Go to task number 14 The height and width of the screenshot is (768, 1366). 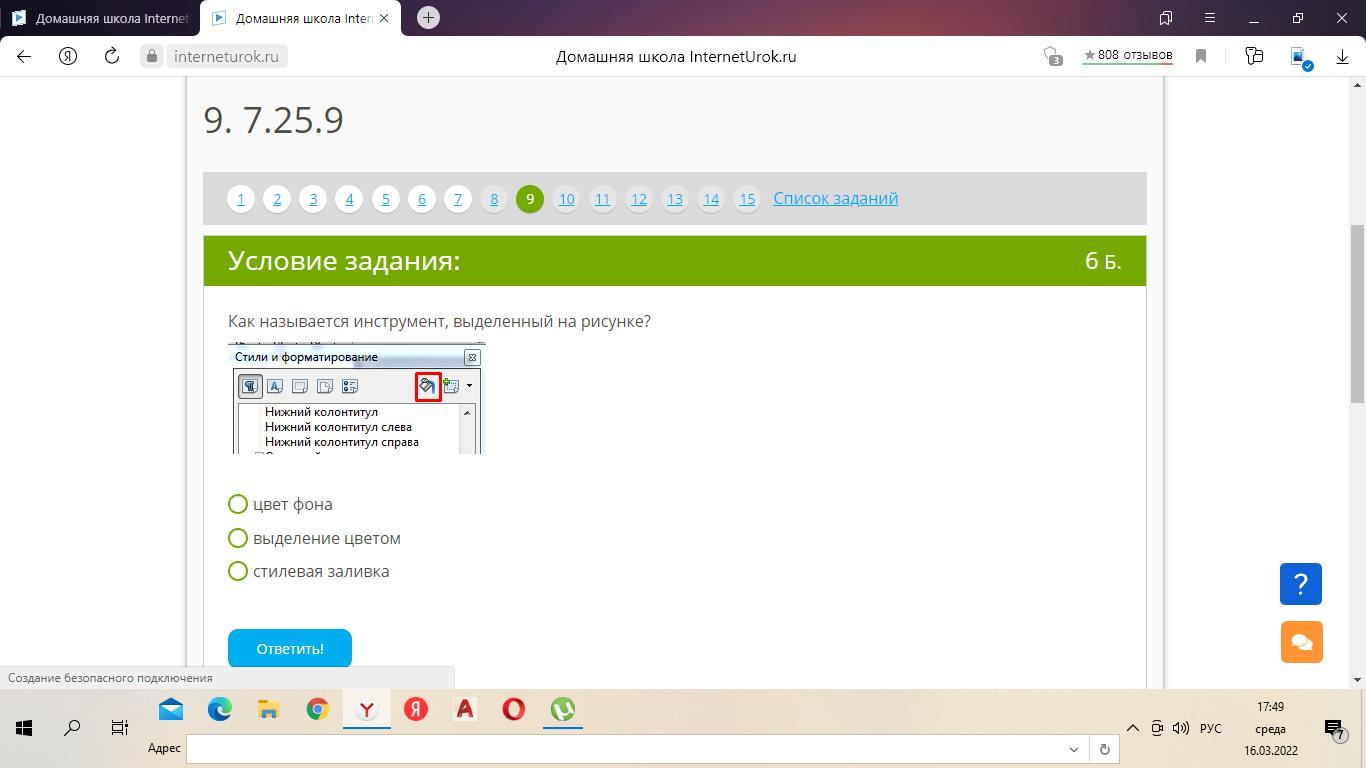711,199
